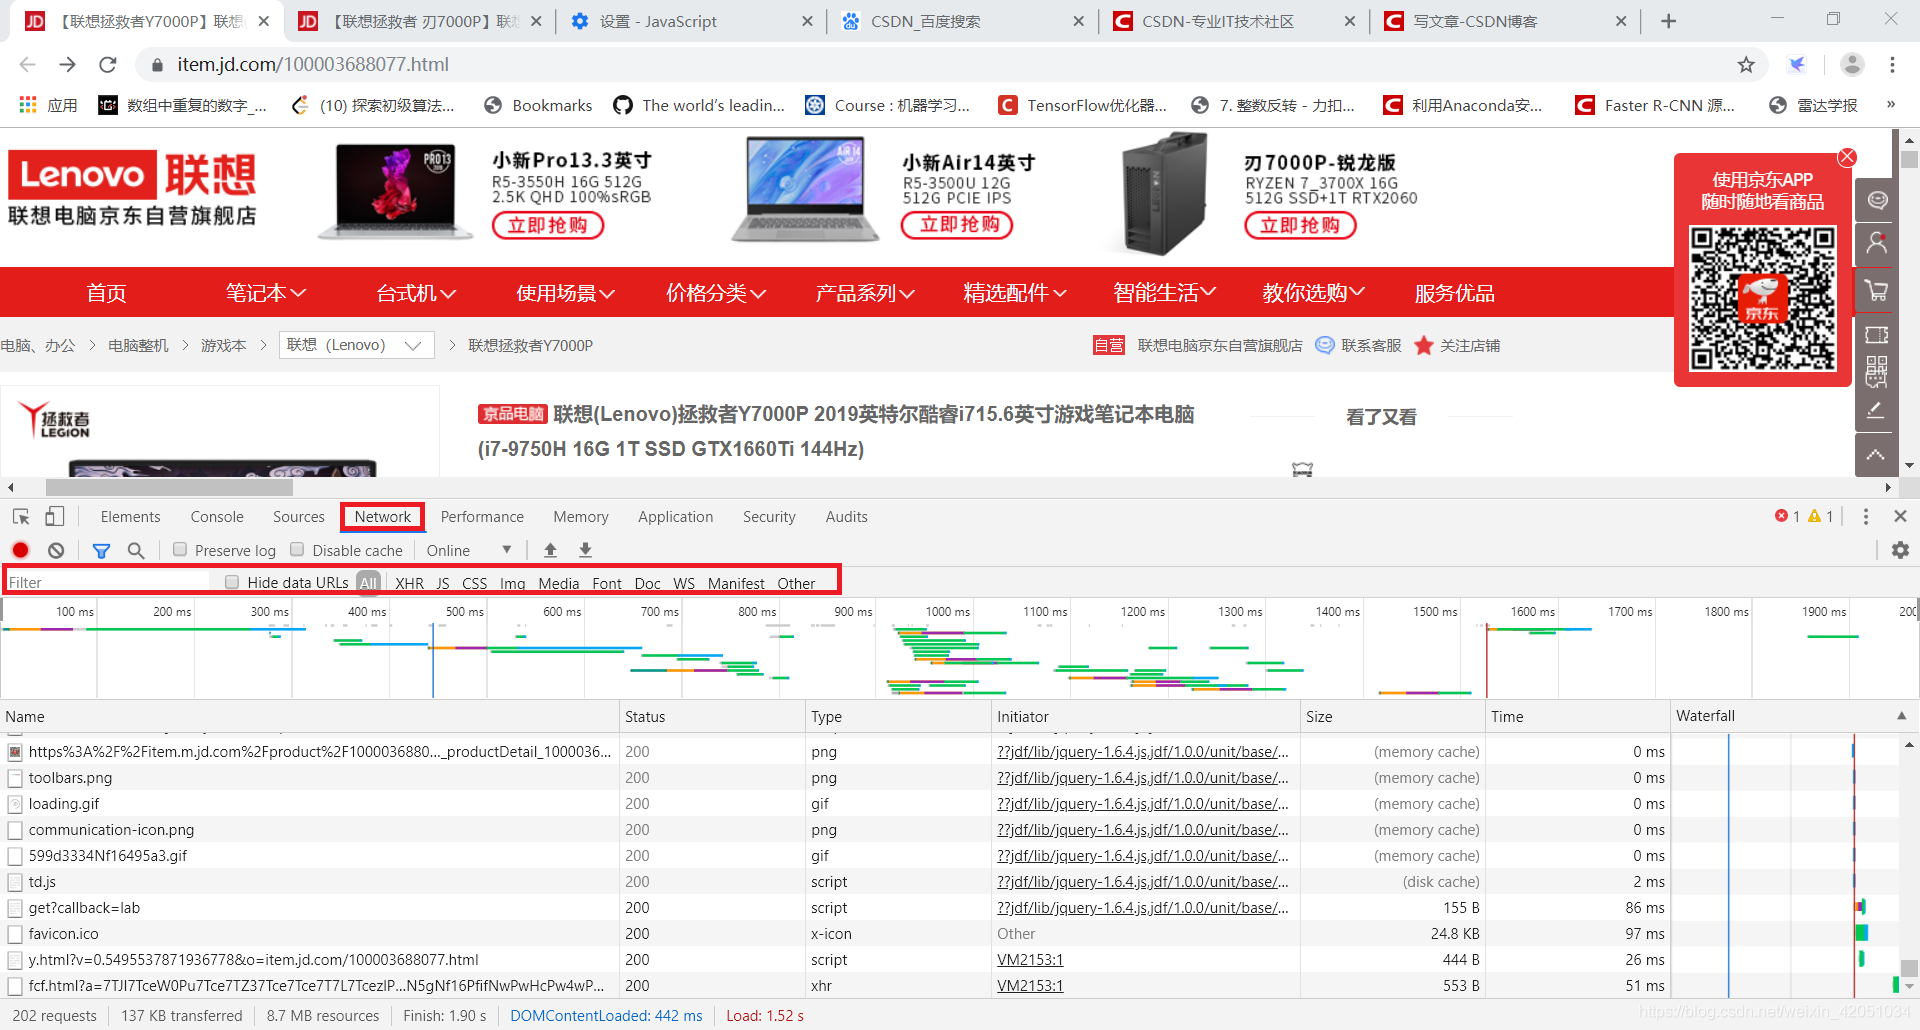Stop recording the network log
Viewport: 1920px width, 1030px height.
pos(20,550)
